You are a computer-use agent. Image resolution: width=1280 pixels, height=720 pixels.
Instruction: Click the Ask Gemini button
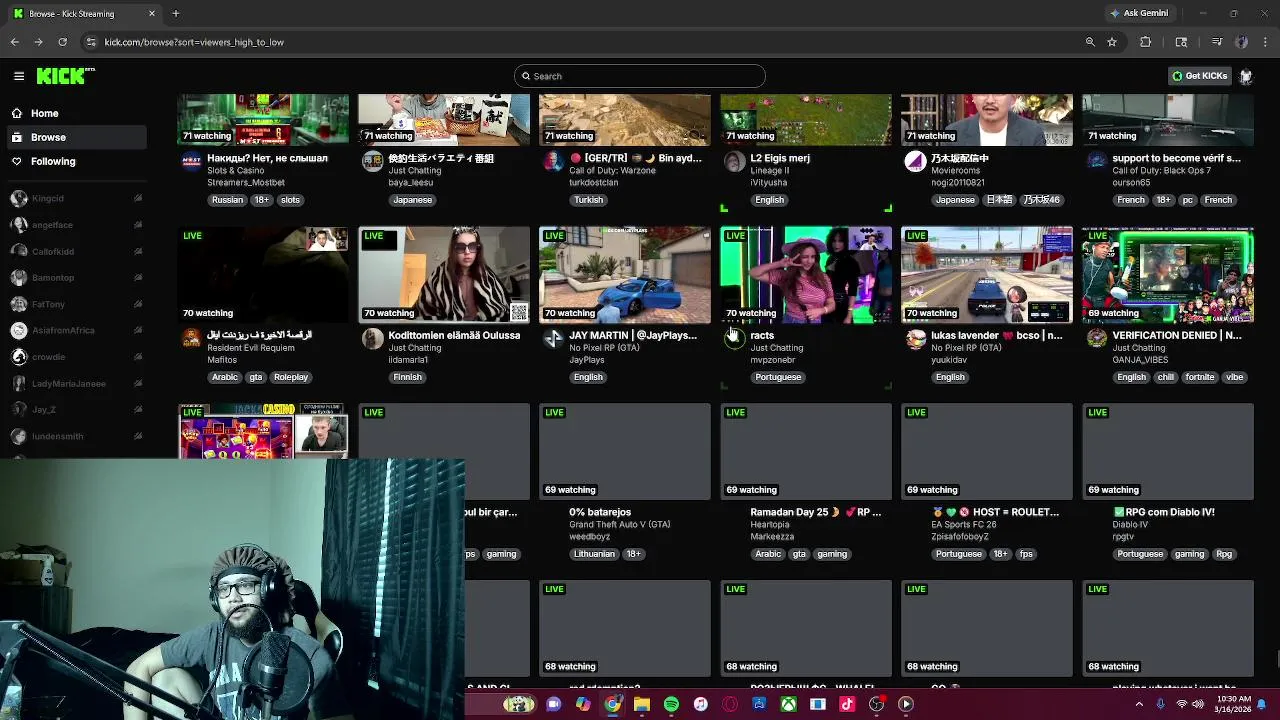tap(1139, 13)
